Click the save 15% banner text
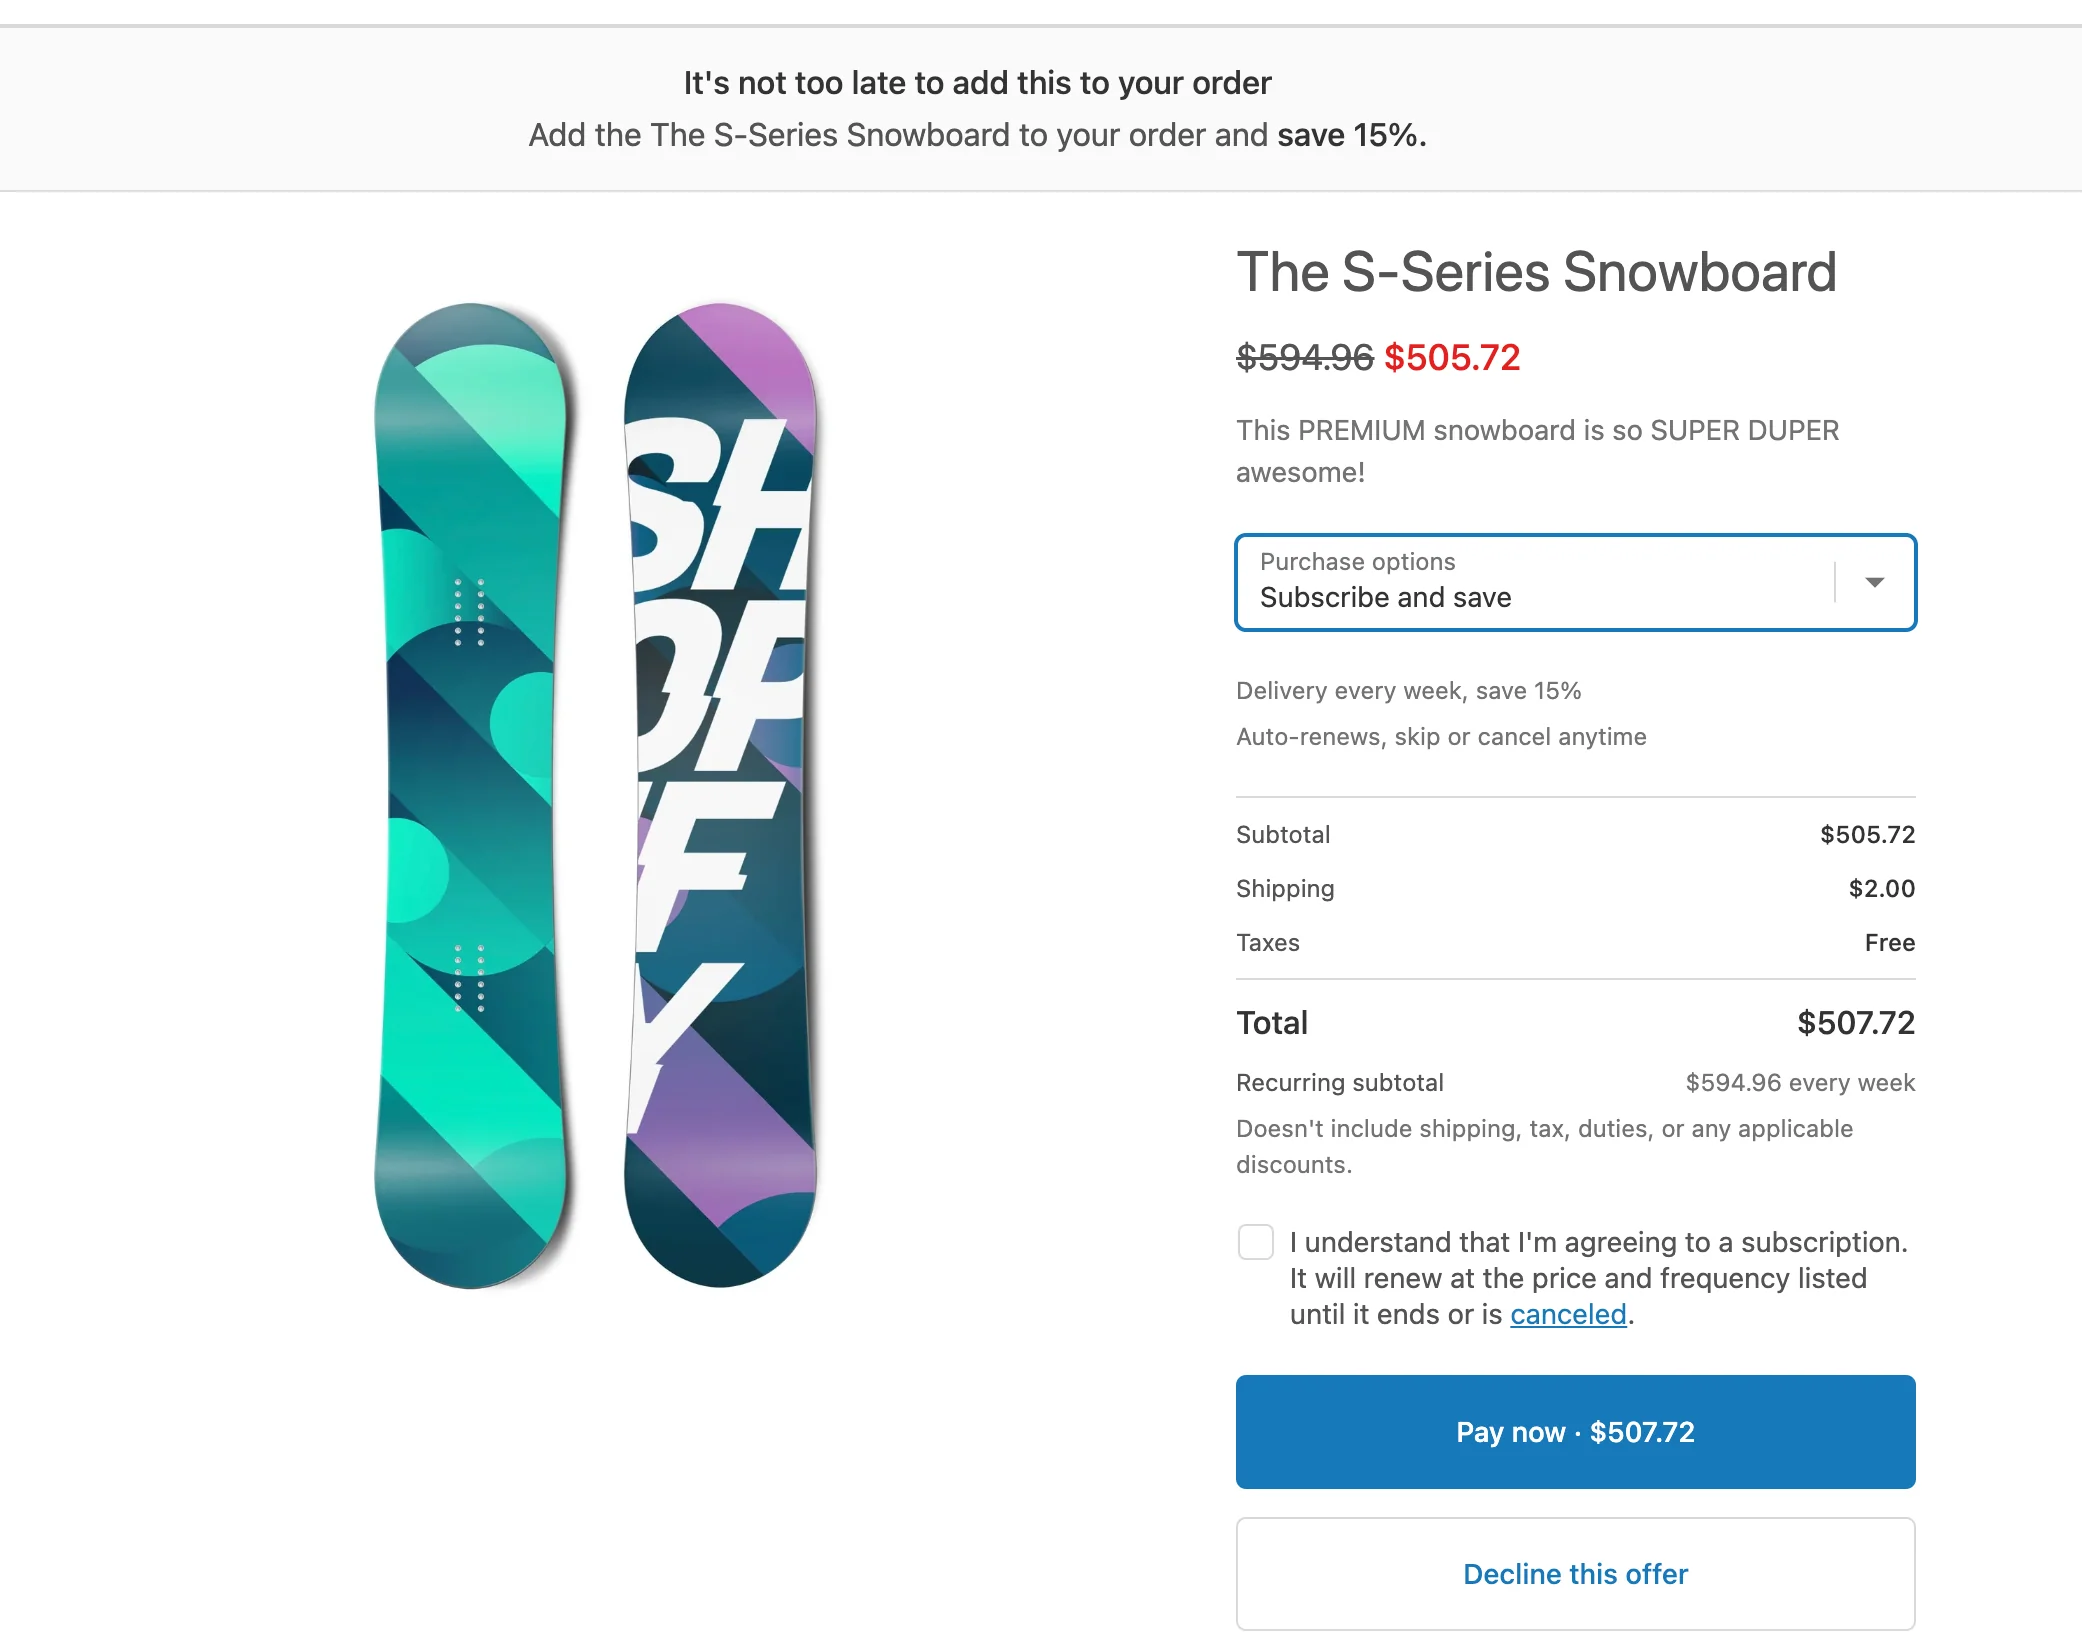This screenshot has width=2082, height=1652. coord(1349,134)
